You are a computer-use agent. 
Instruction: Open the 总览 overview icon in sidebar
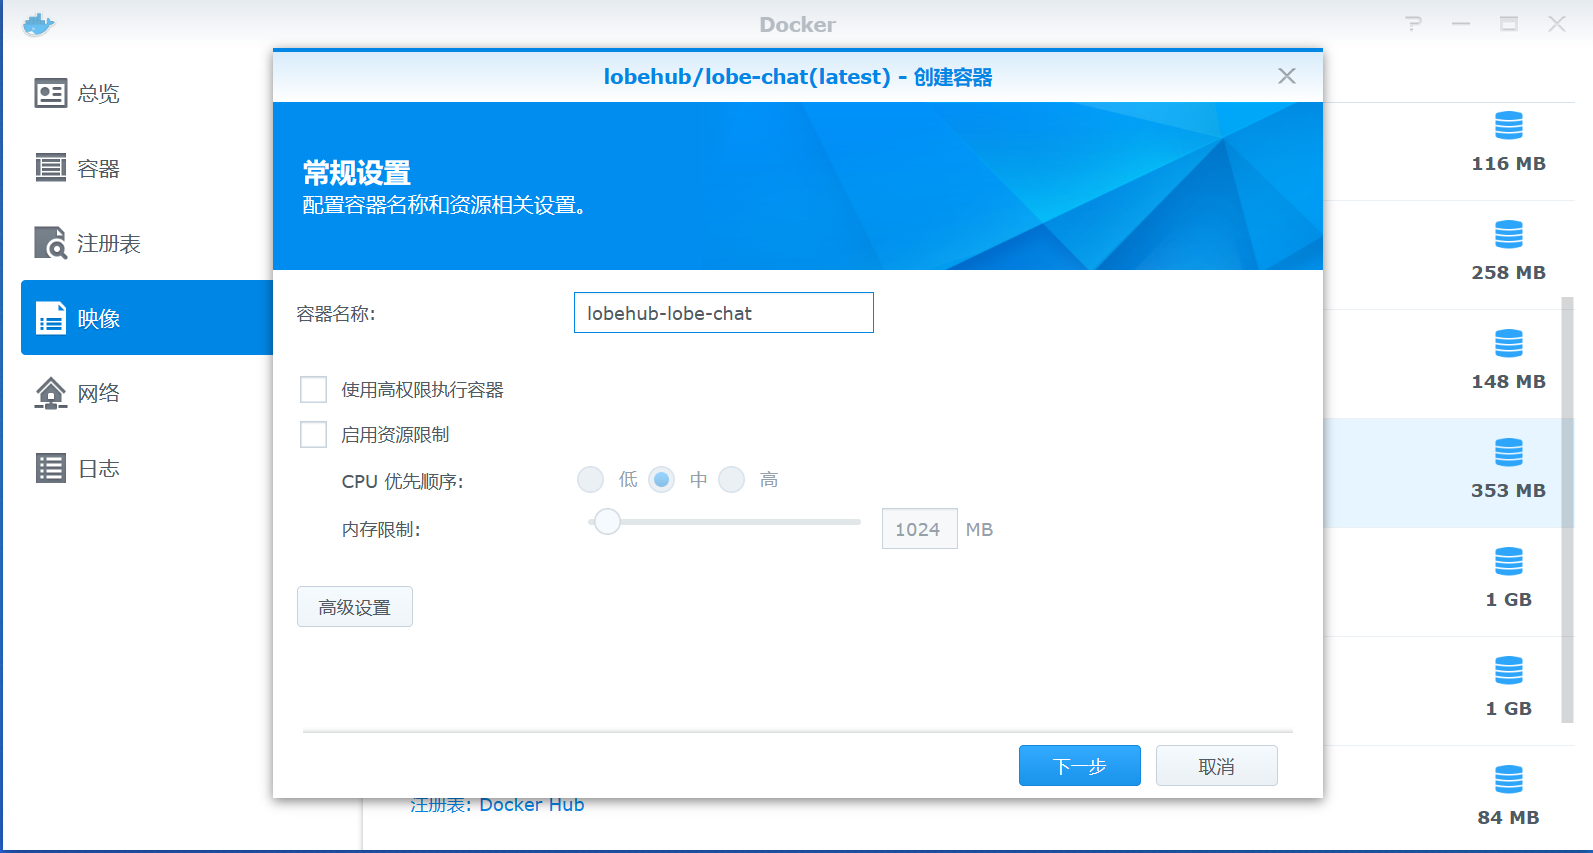pyautogui.click(x=50, y=93)
